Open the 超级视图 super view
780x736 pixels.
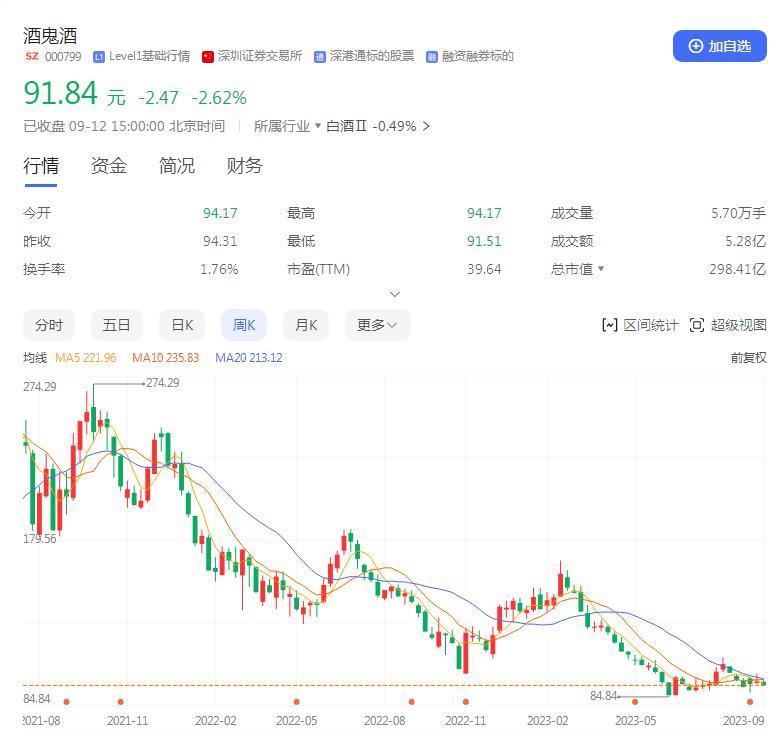click(728, 325)
